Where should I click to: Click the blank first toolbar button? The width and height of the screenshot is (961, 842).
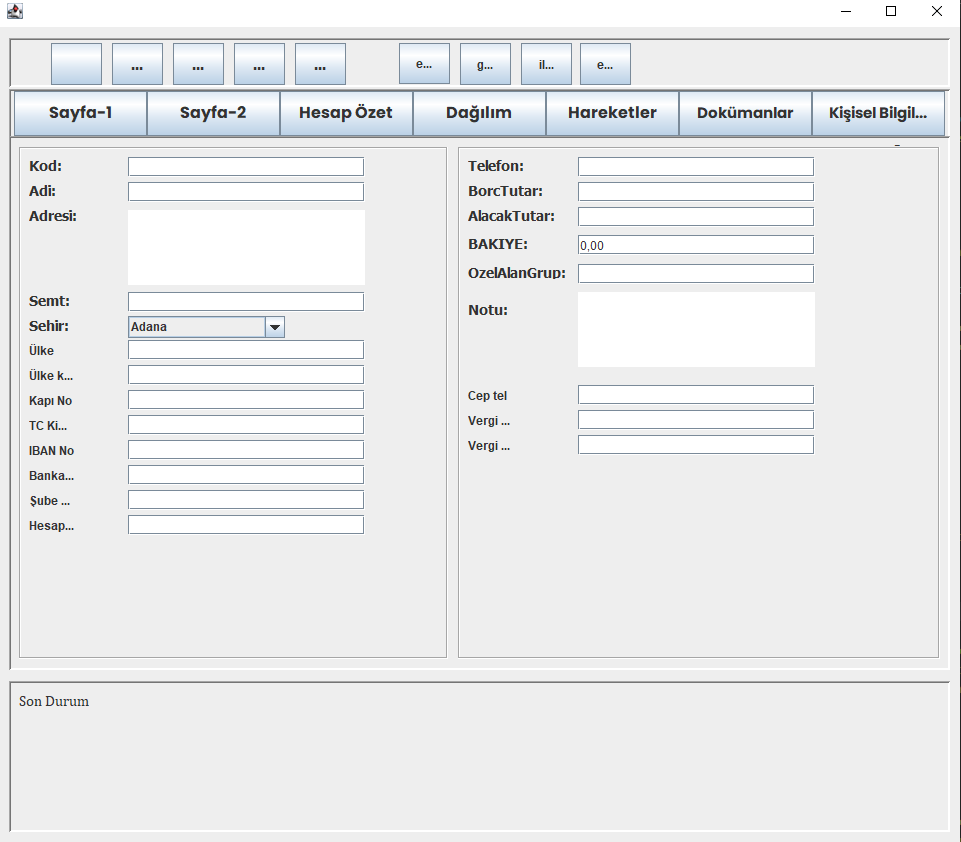tap(76, 64)
